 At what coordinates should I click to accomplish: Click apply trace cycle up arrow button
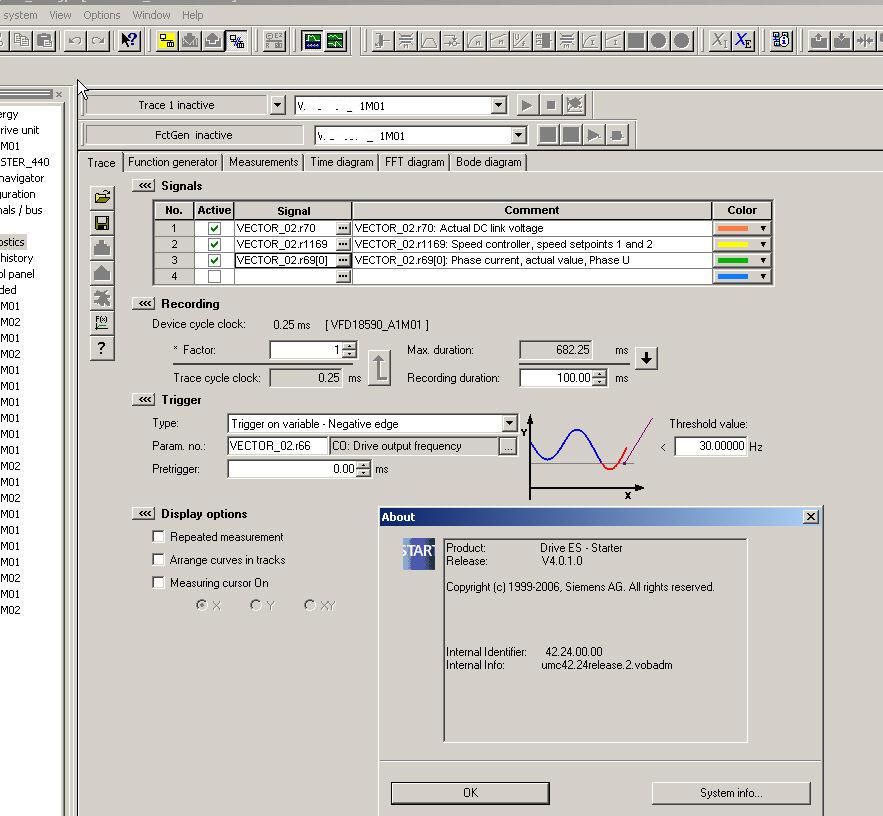tap(380, 368)
